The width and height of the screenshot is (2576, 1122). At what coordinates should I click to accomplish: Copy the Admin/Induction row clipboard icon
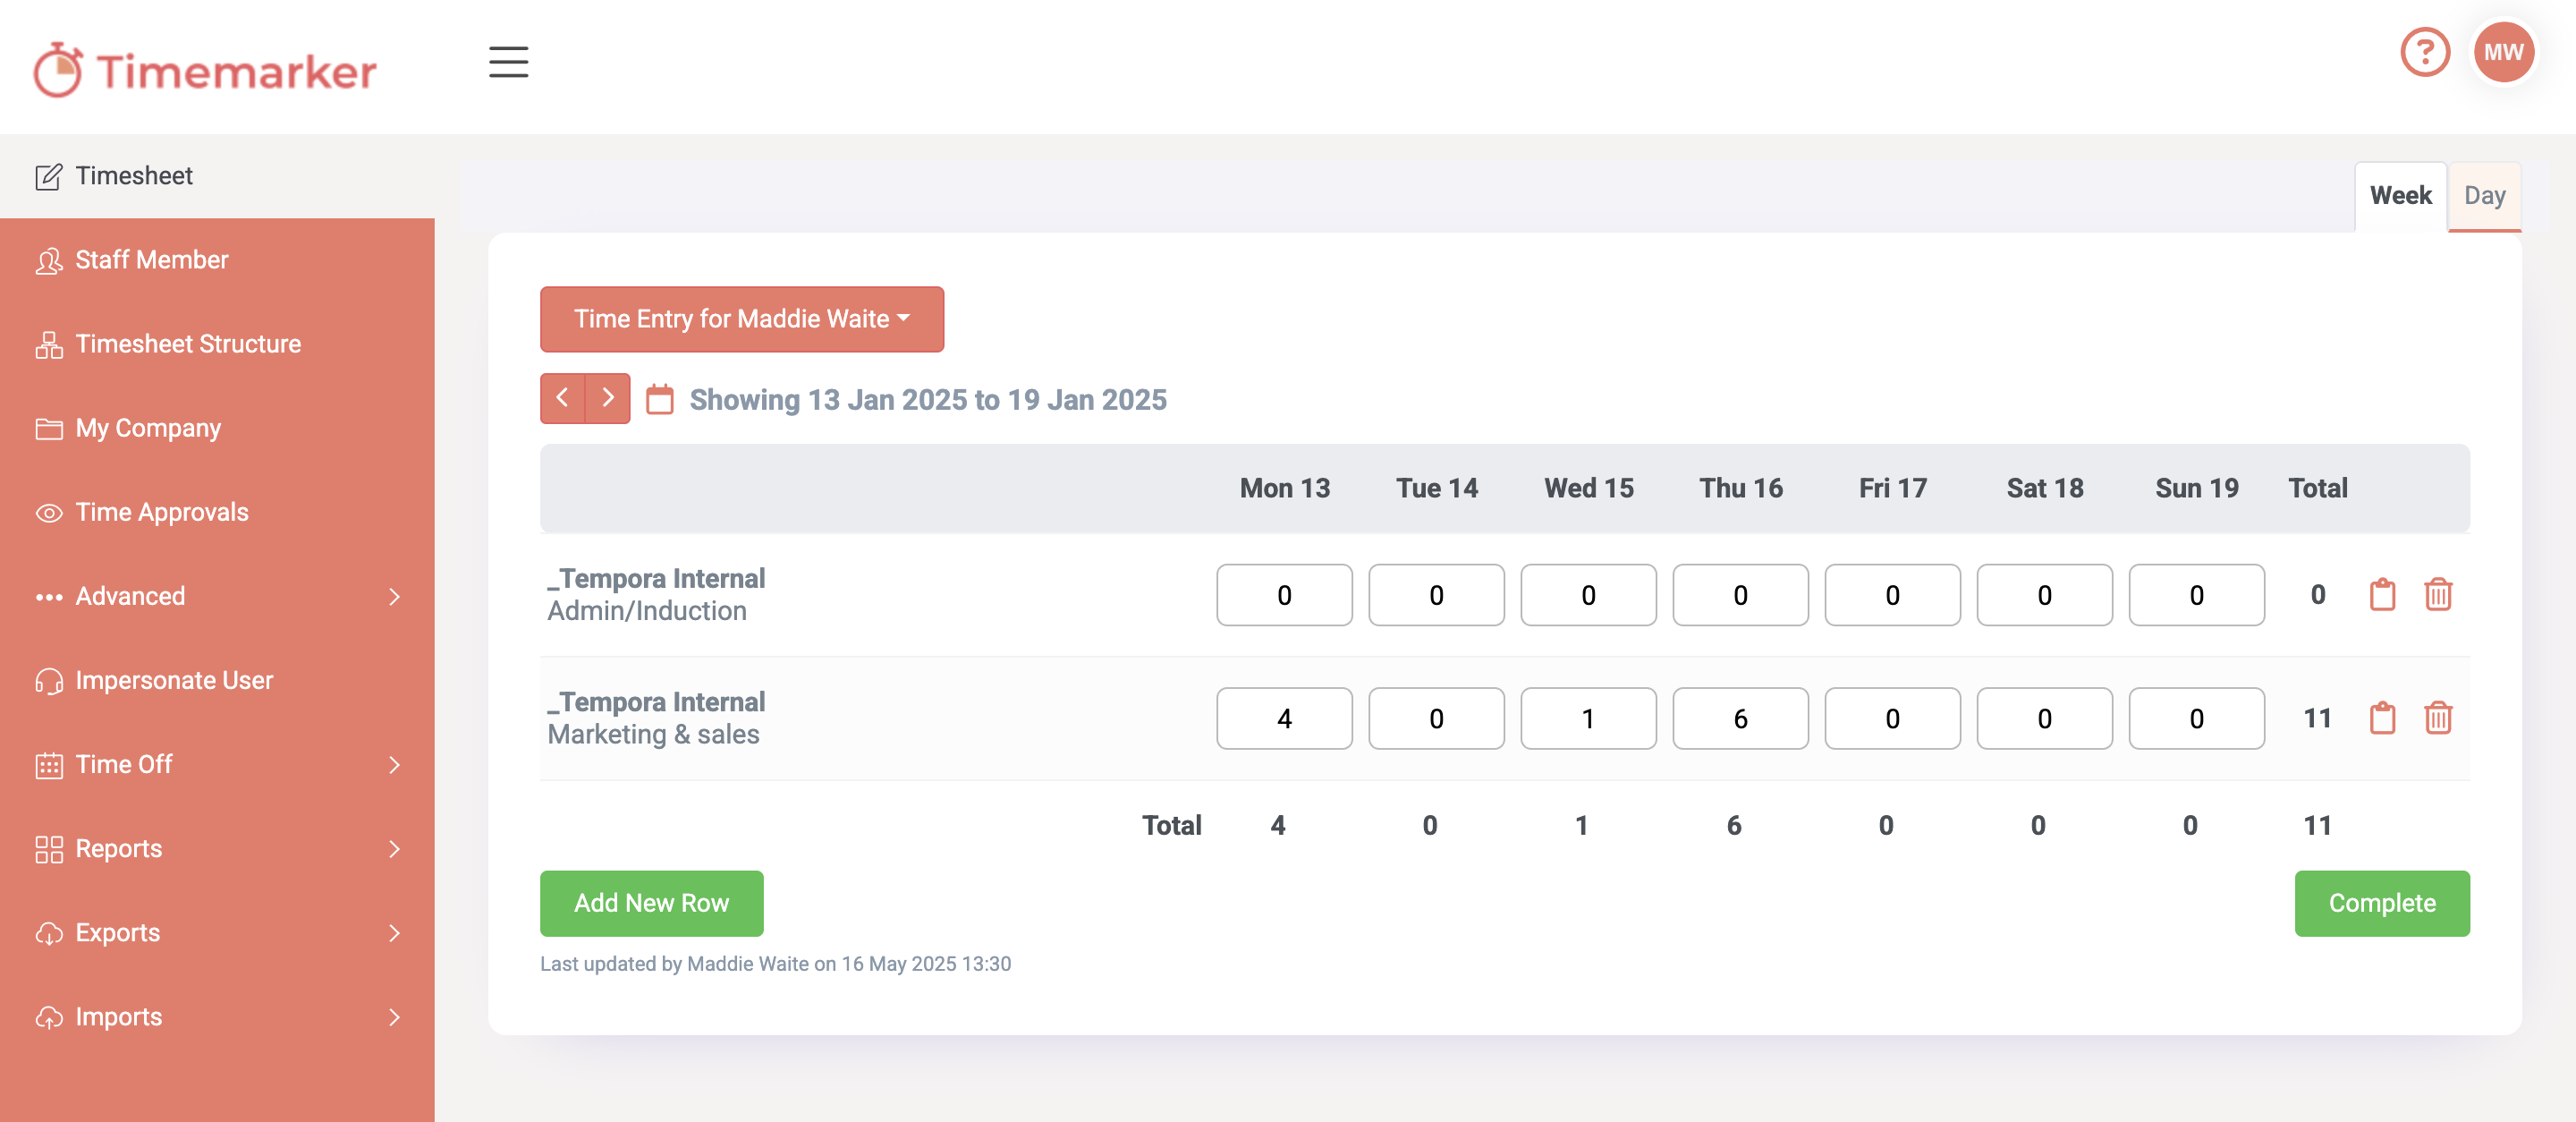(x=2382, y=594)
